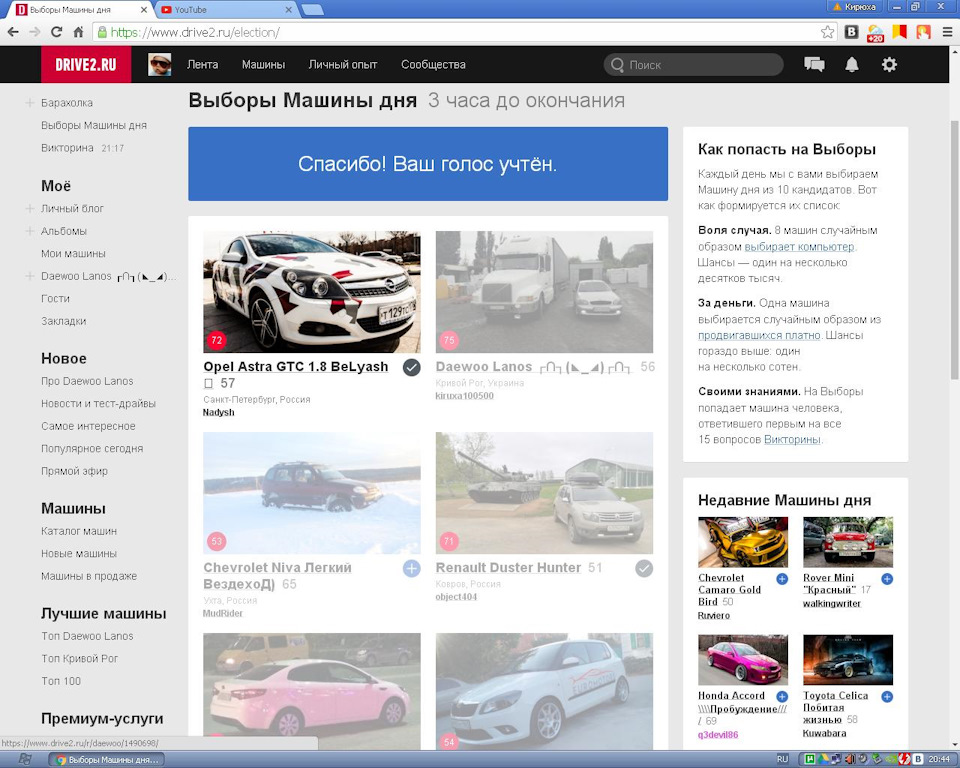Add Rover Mini with plus icon

(x=887, y=579)
